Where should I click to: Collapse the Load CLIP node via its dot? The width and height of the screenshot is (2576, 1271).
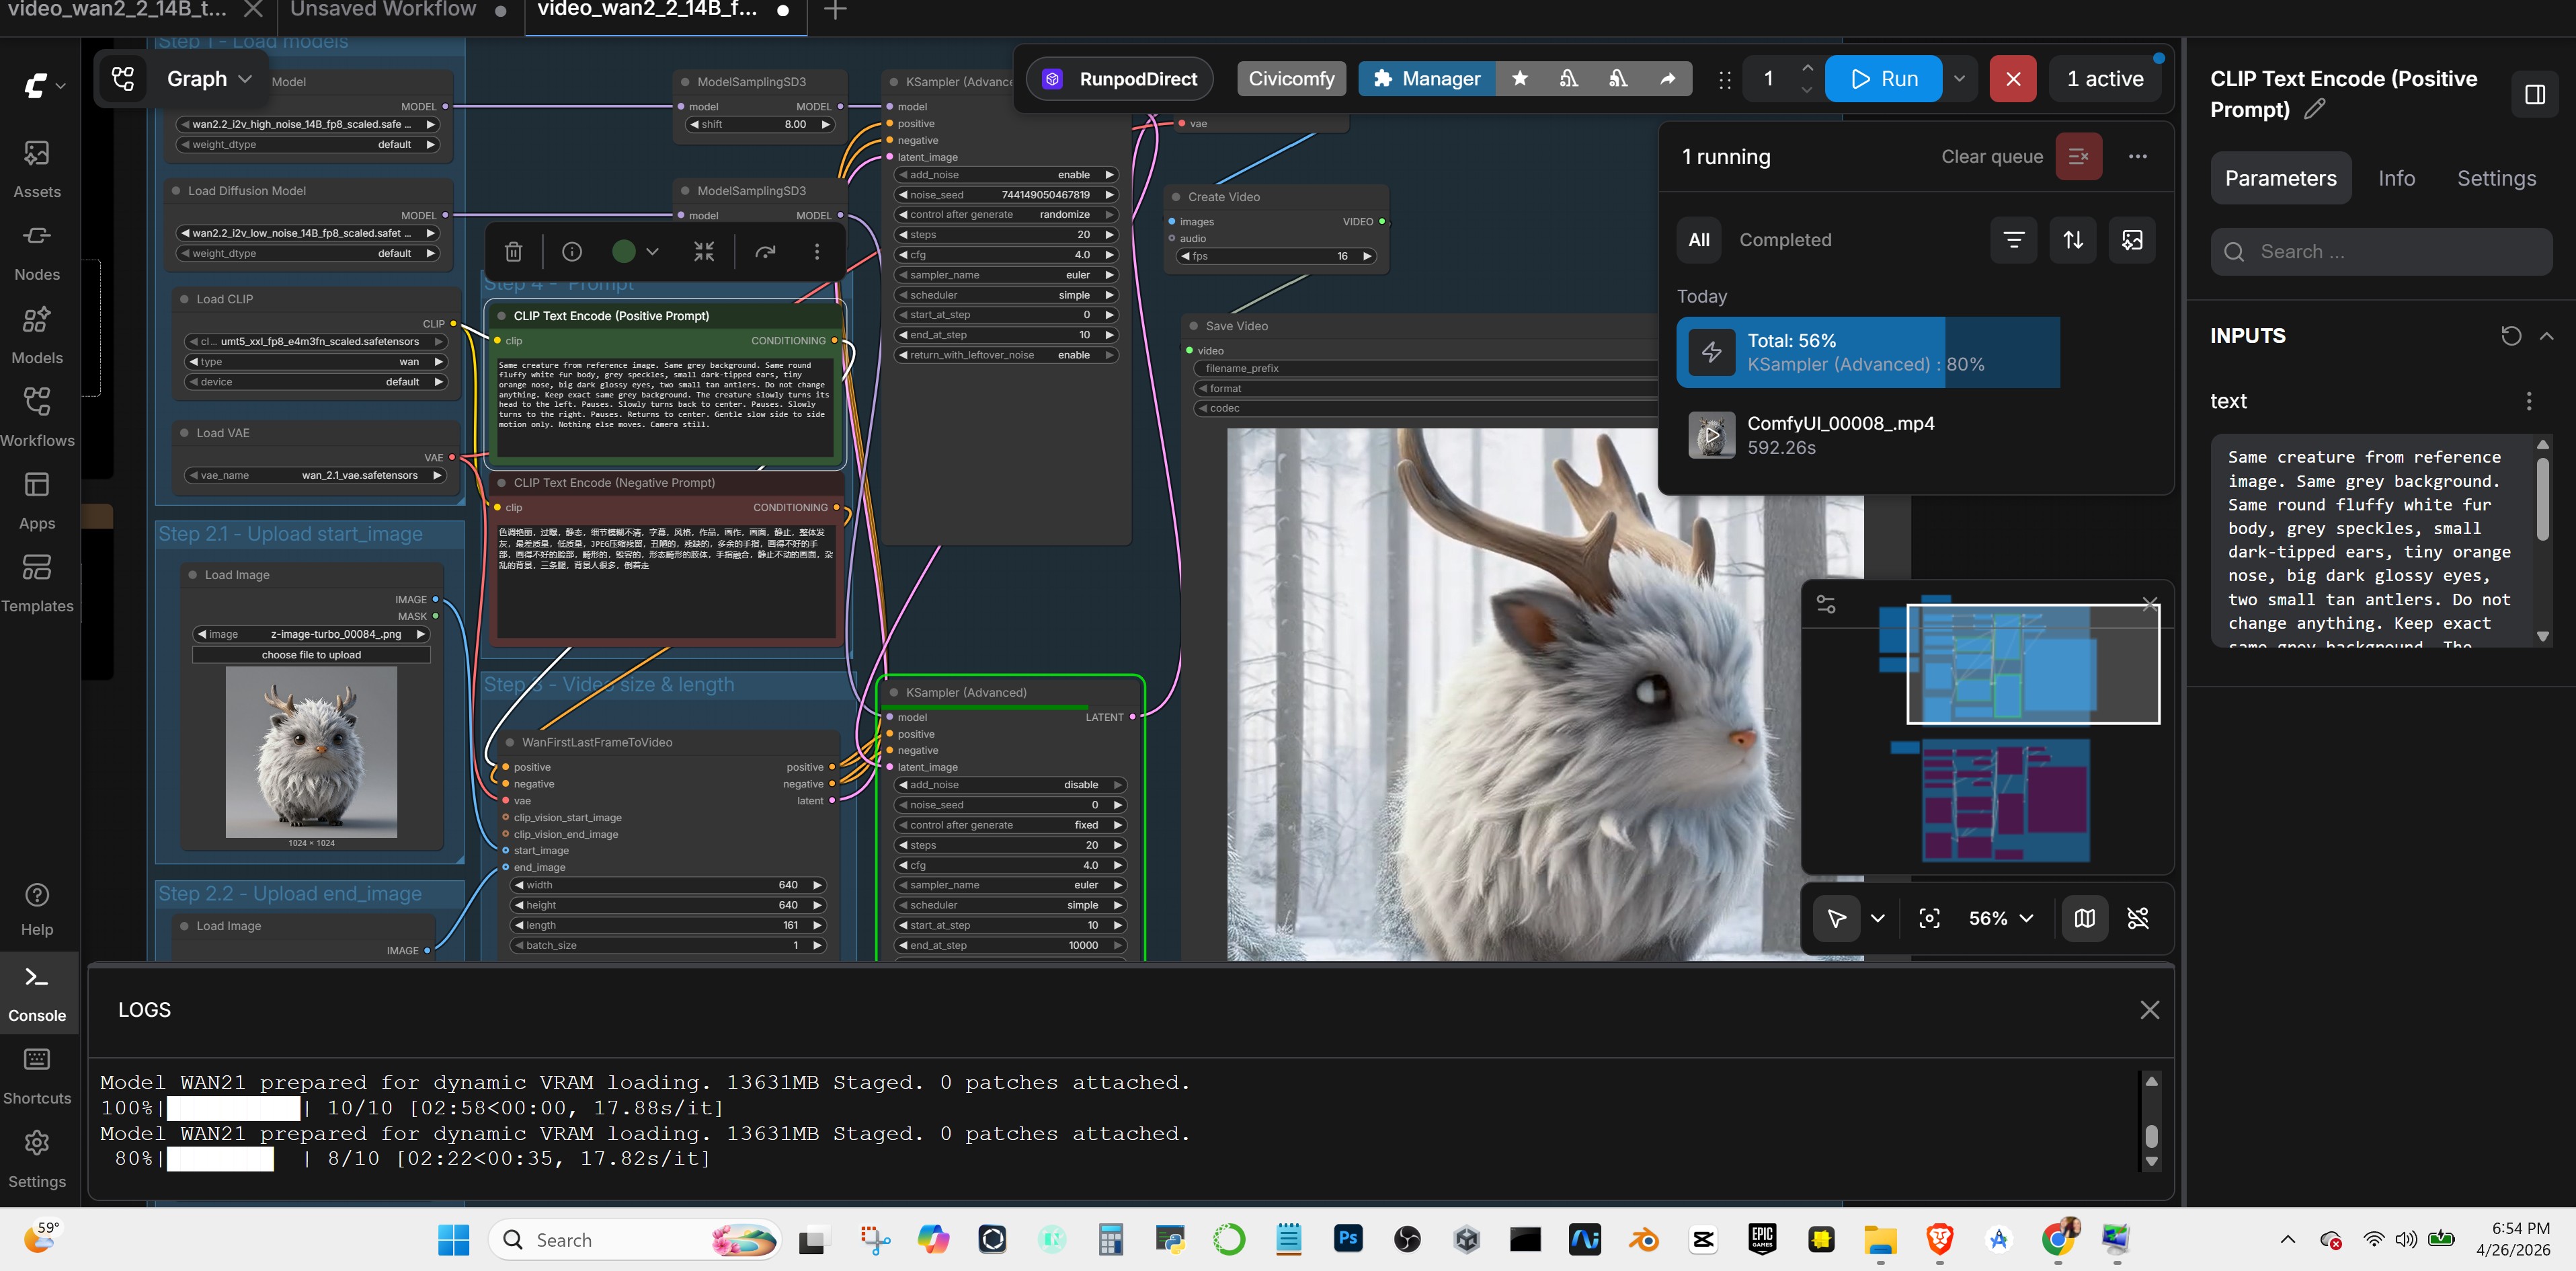point(184,299)
